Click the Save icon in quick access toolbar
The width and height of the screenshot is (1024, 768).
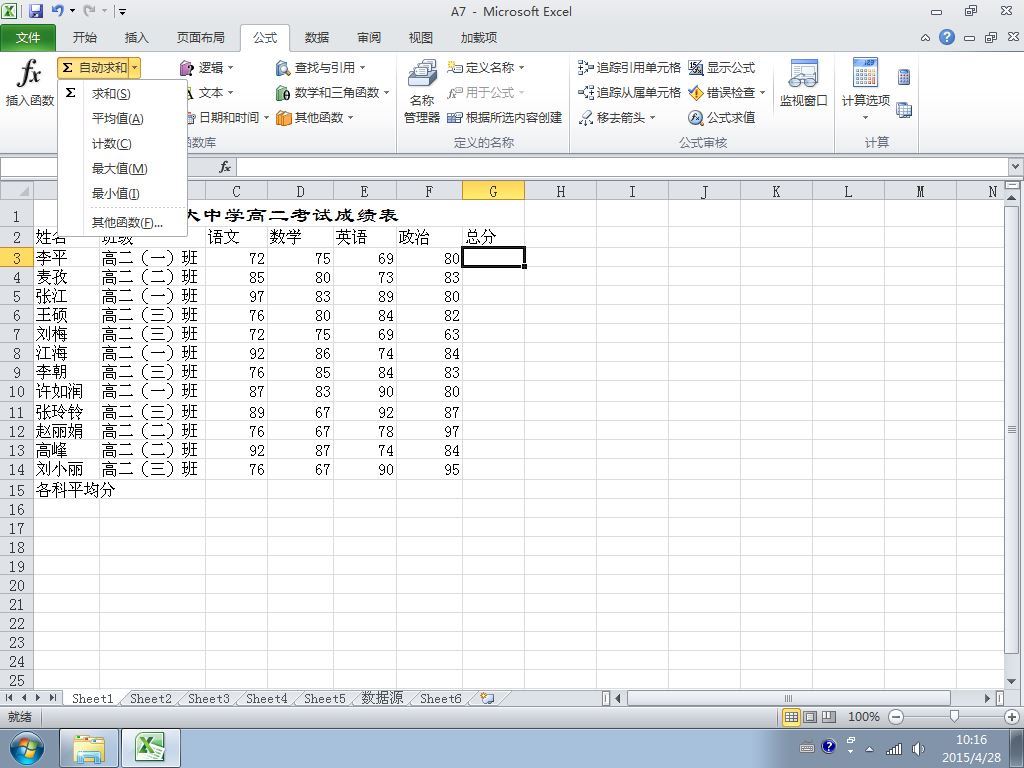(36, 10)
